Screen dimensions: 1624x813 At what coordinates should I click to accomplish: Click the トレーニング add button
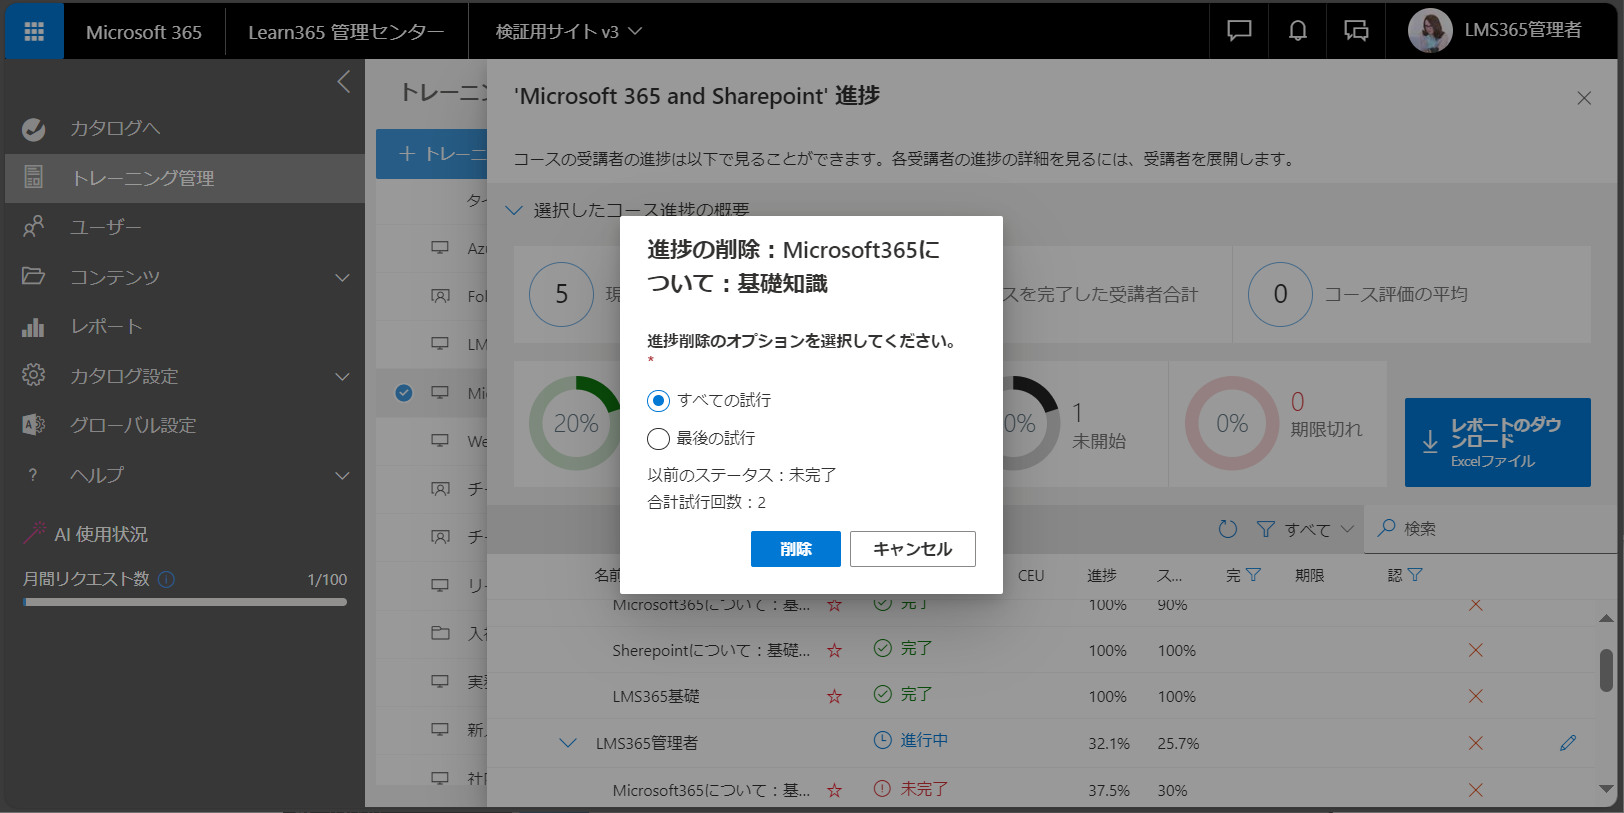pos(432,154)
